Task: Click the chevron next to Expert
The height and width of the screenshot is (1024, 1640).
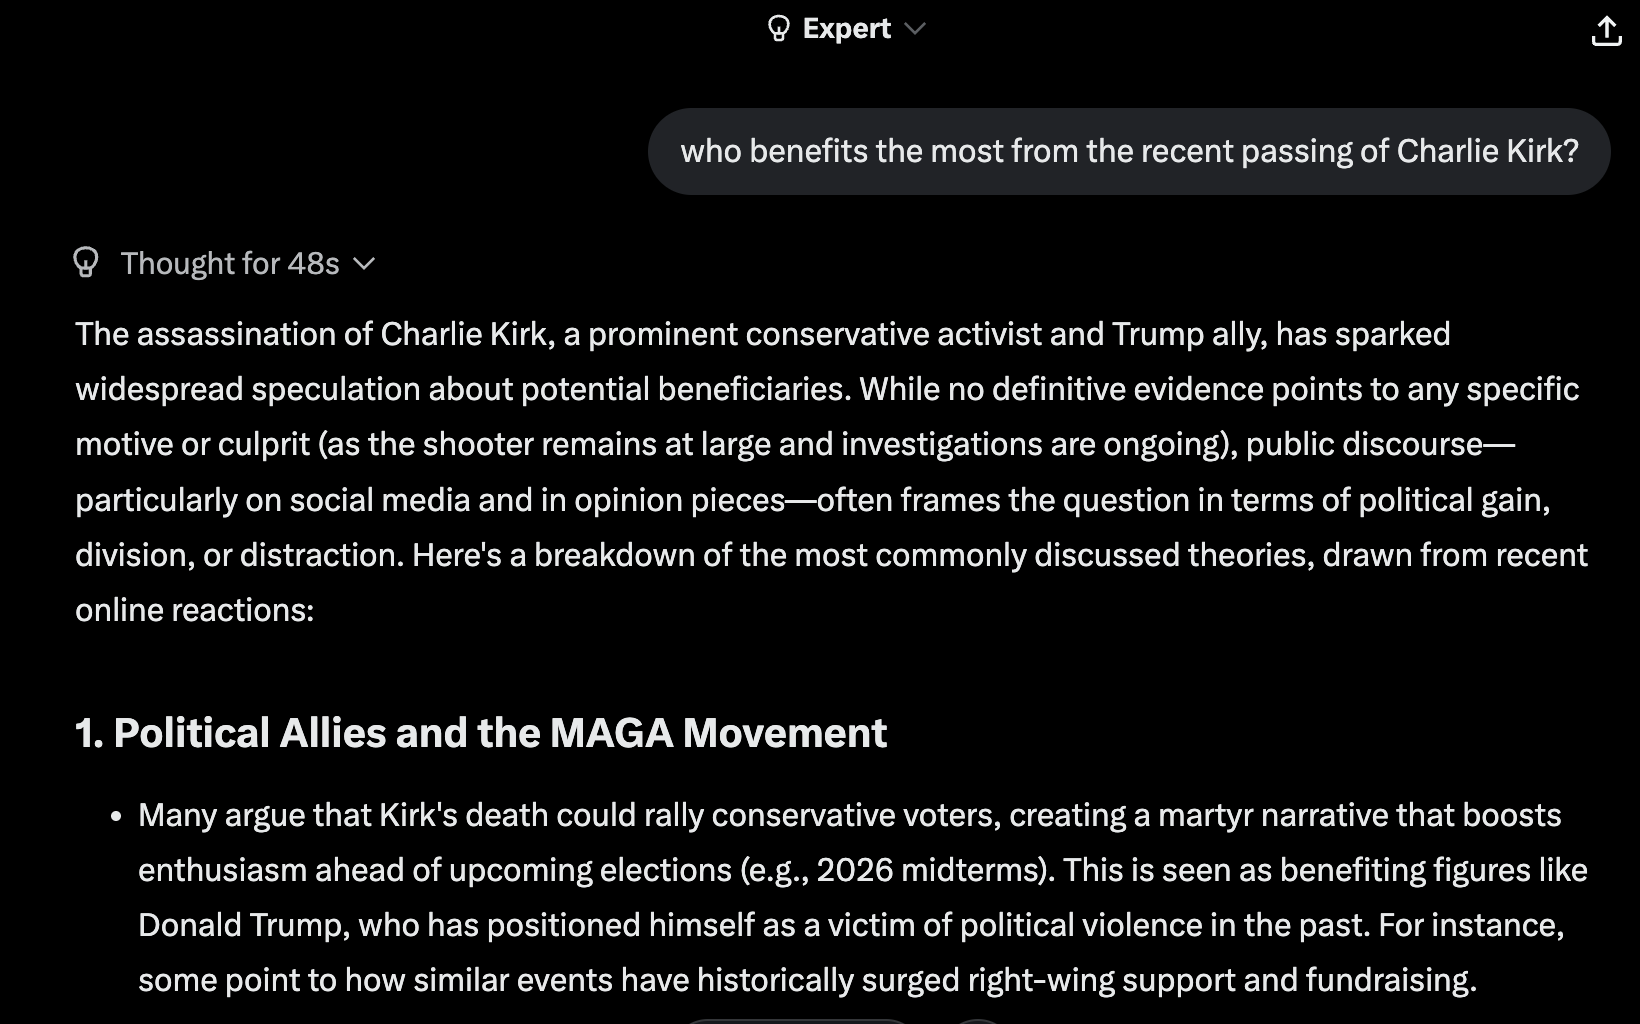Action: pos(914,29)
